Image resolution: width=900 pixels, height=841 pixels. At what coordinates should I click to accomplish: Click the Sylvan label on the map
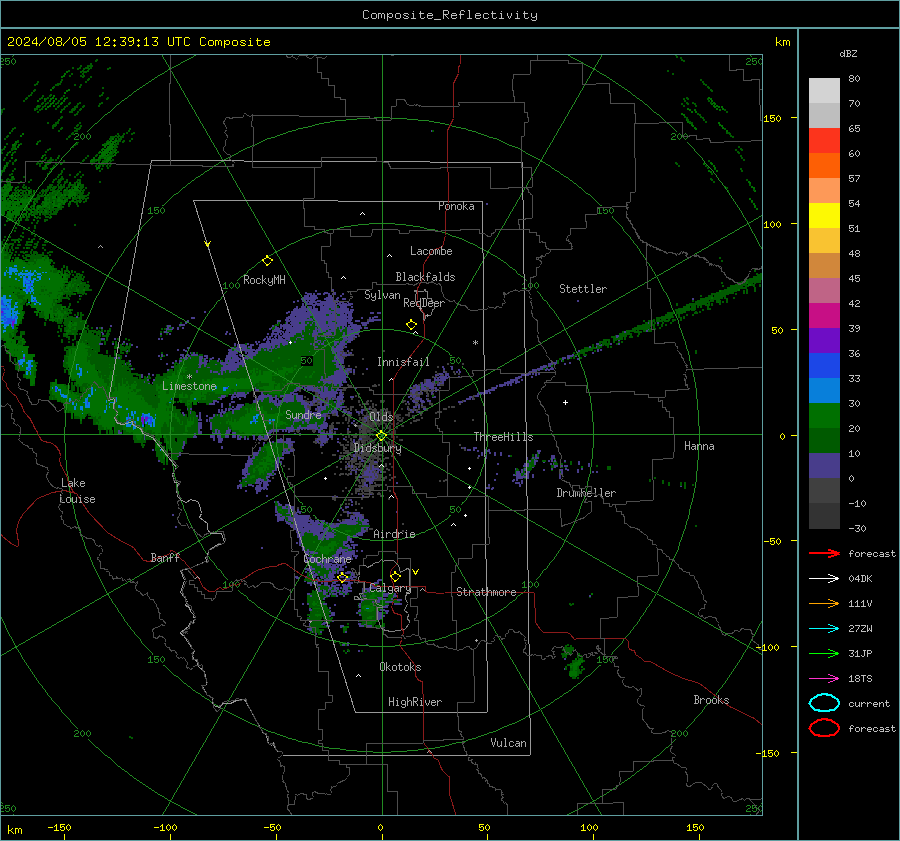click(382, 295)
